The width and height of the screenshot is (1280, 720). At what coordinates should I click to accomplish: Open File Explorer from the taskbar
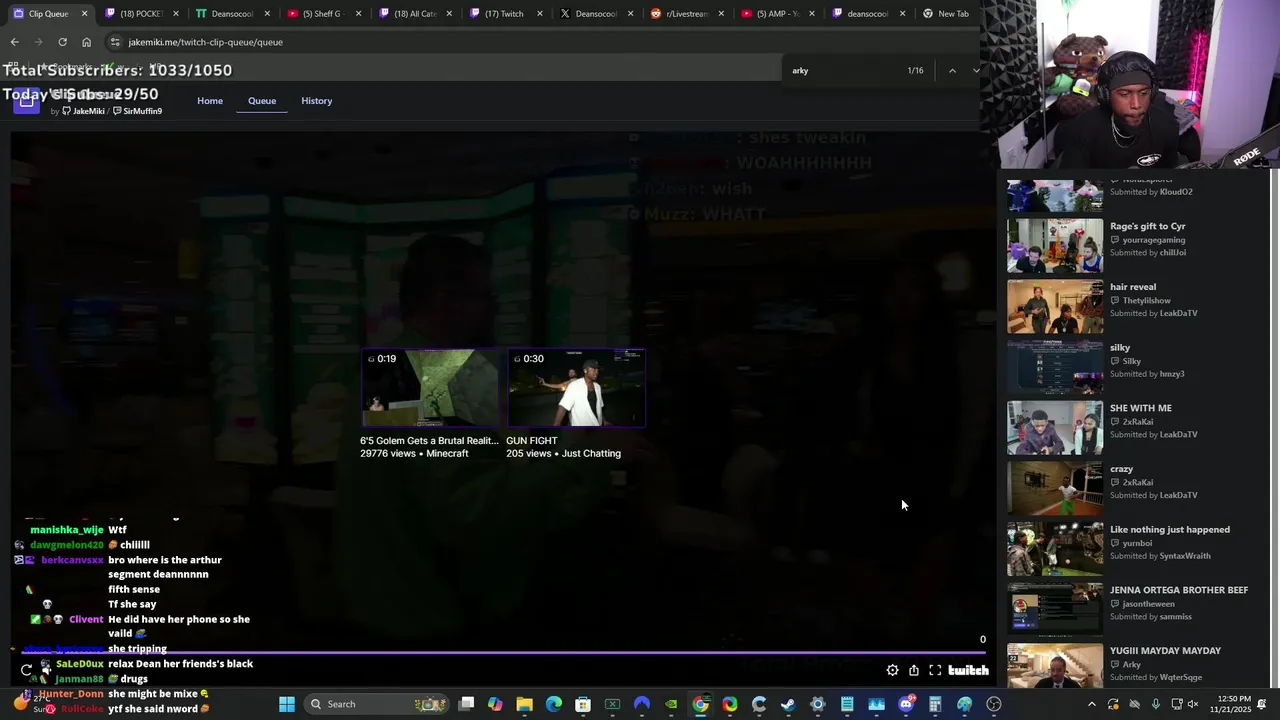(x=524, y=704)
